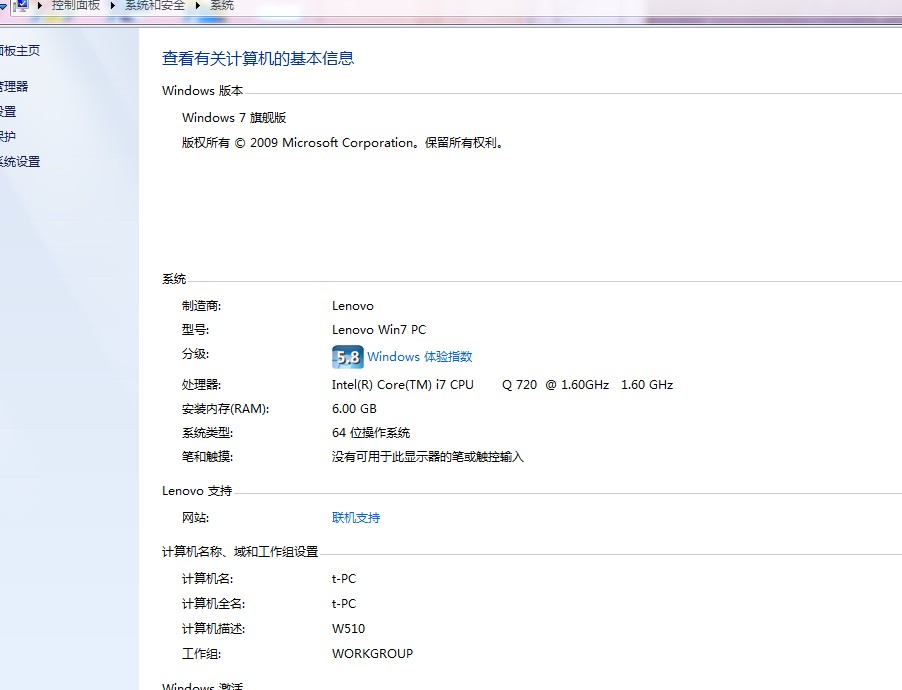Screen dimensions: 902x690
Task: Open the 系统和安全 breadcrumb item
Action: point(155,5)
